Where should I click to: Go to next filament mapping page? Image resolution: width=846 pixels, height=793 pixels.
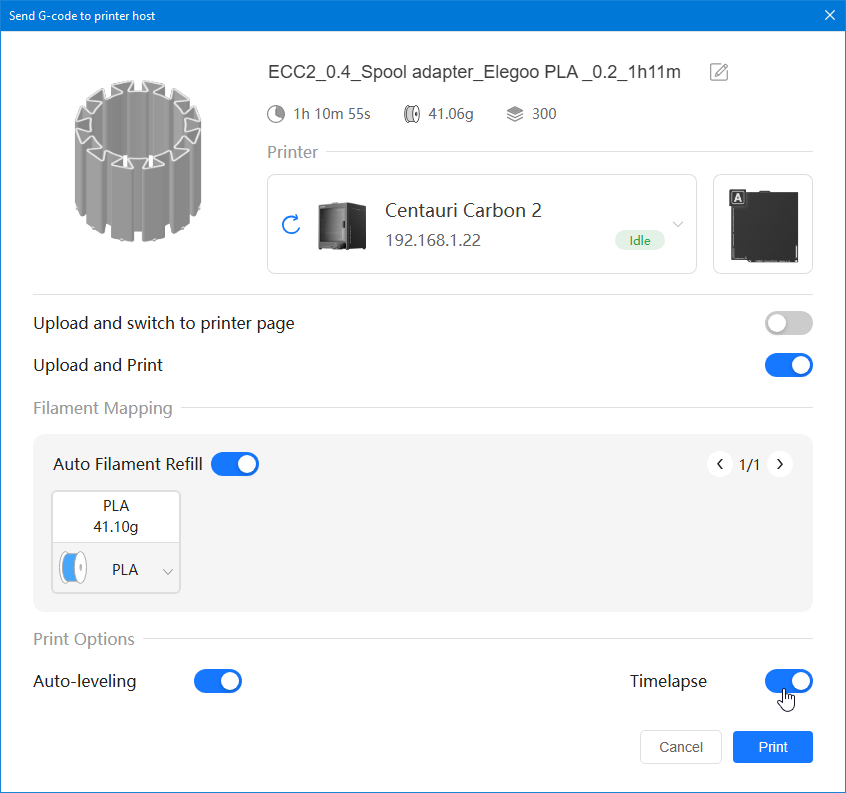click(779, 464)
